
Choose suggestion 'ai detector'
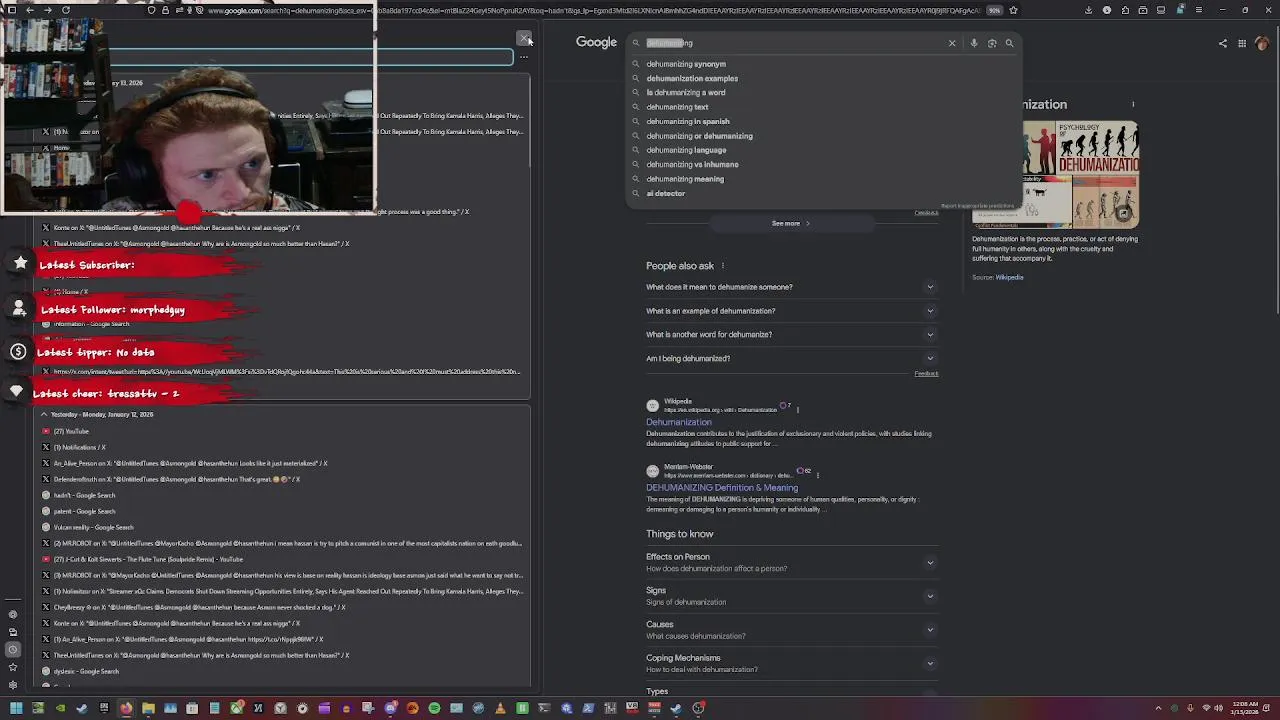click(825, 194)
